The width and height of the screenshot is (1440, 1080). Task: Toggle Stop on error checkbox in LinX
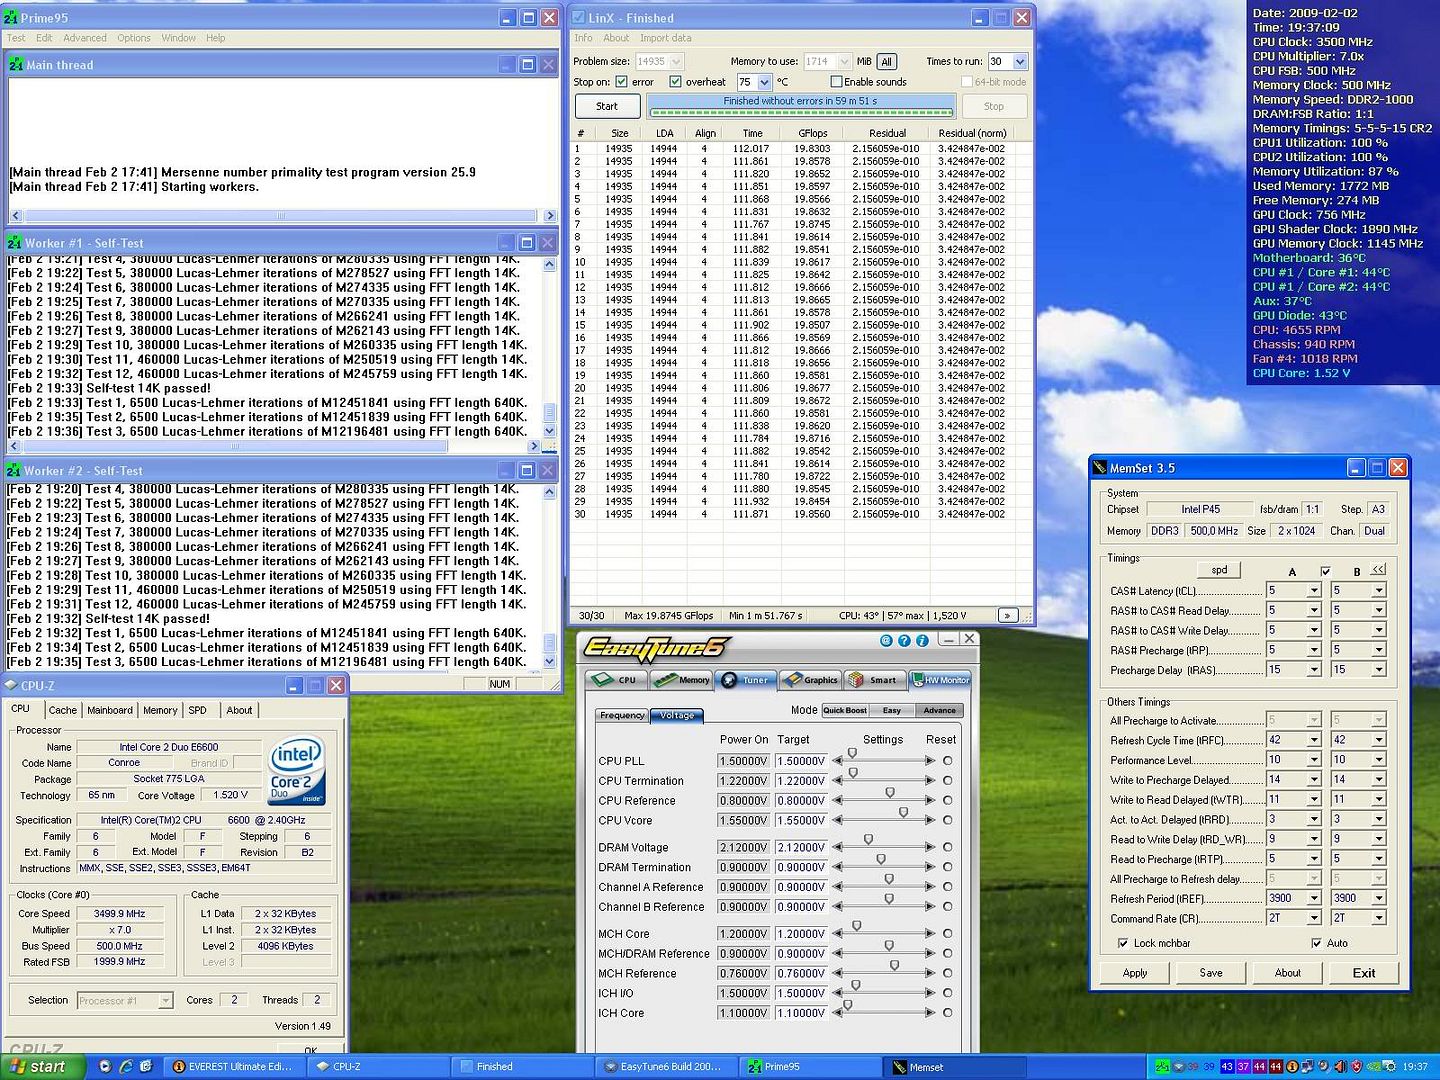click(x=622, y=82)
